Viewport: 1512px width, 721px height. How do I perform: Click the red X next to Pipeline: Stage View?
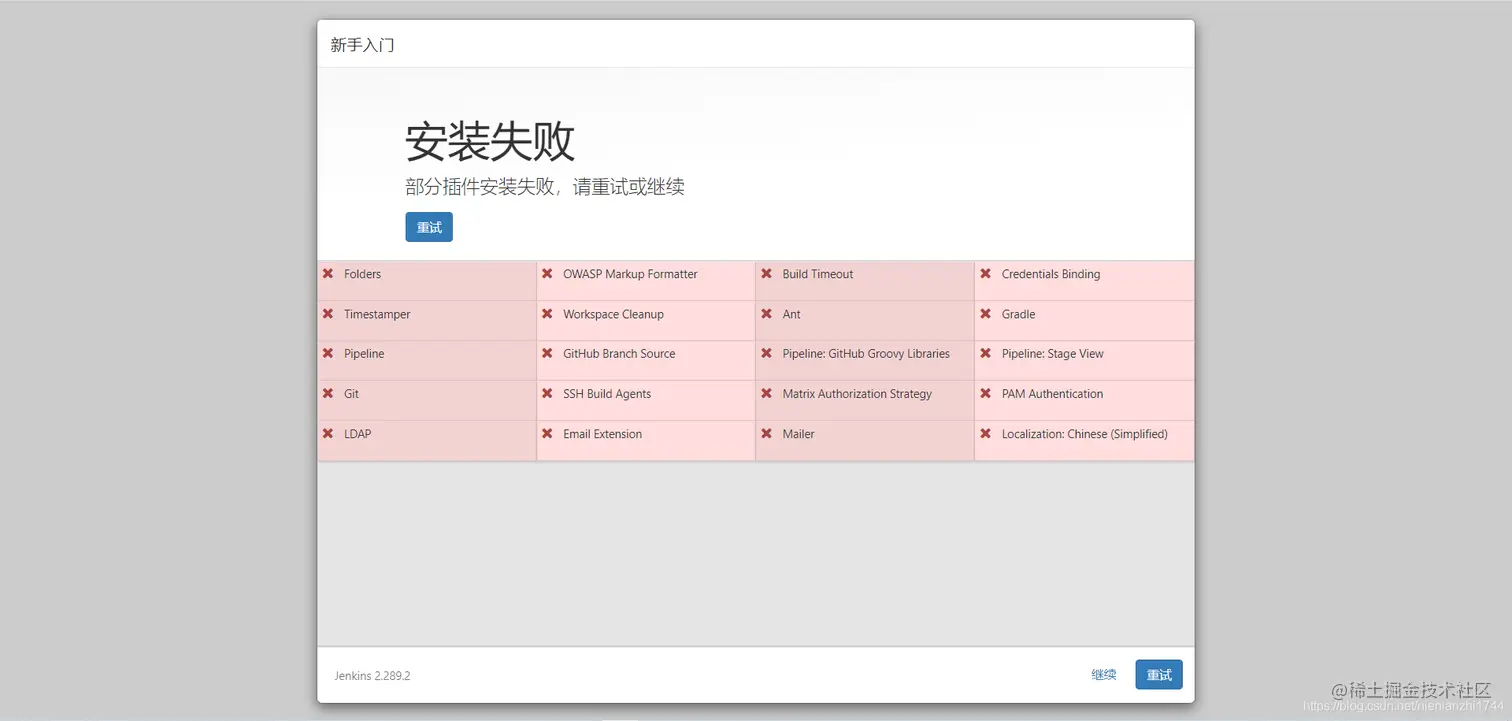[x=985, y=354]
